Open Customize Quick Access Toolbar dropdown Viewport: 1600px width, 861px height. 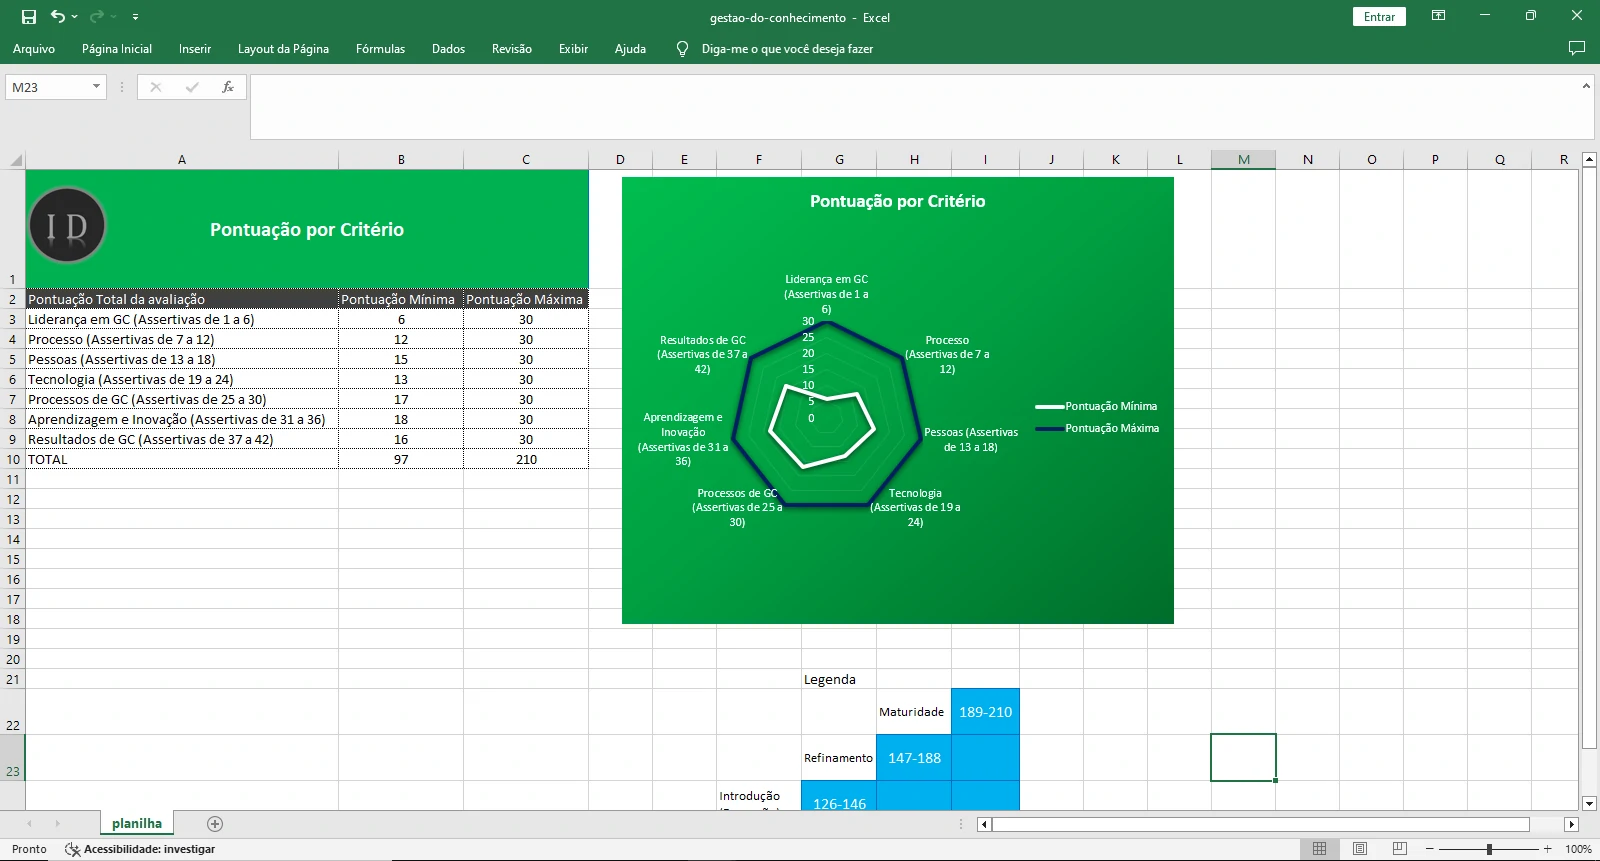(135, 17)
